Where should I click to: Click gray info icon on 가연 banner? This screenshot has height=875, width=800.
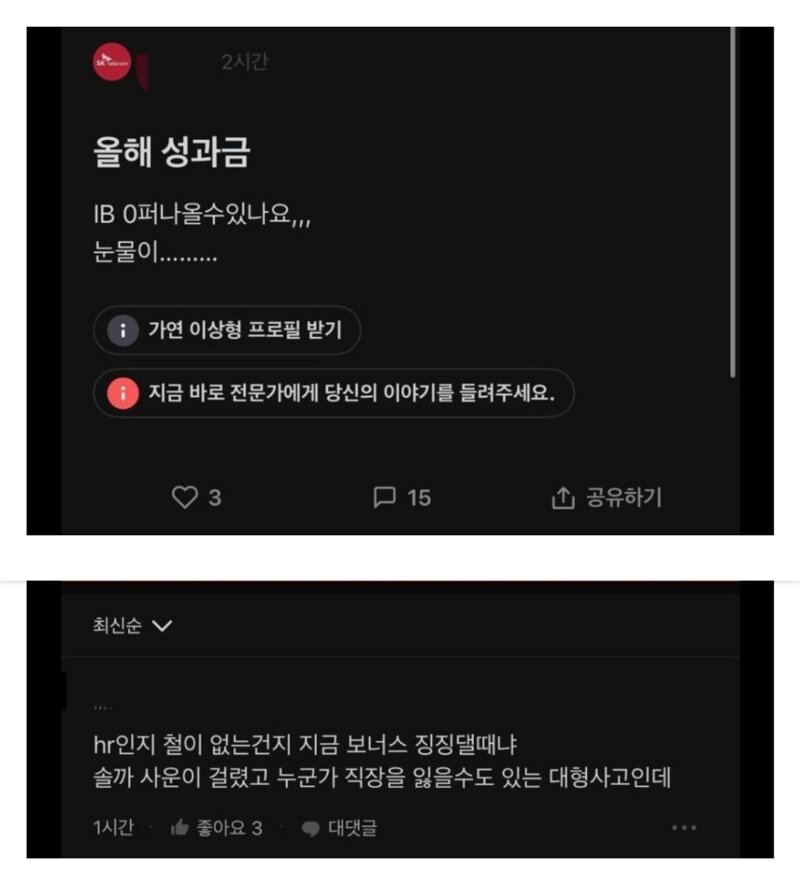(x=123, y=330)
